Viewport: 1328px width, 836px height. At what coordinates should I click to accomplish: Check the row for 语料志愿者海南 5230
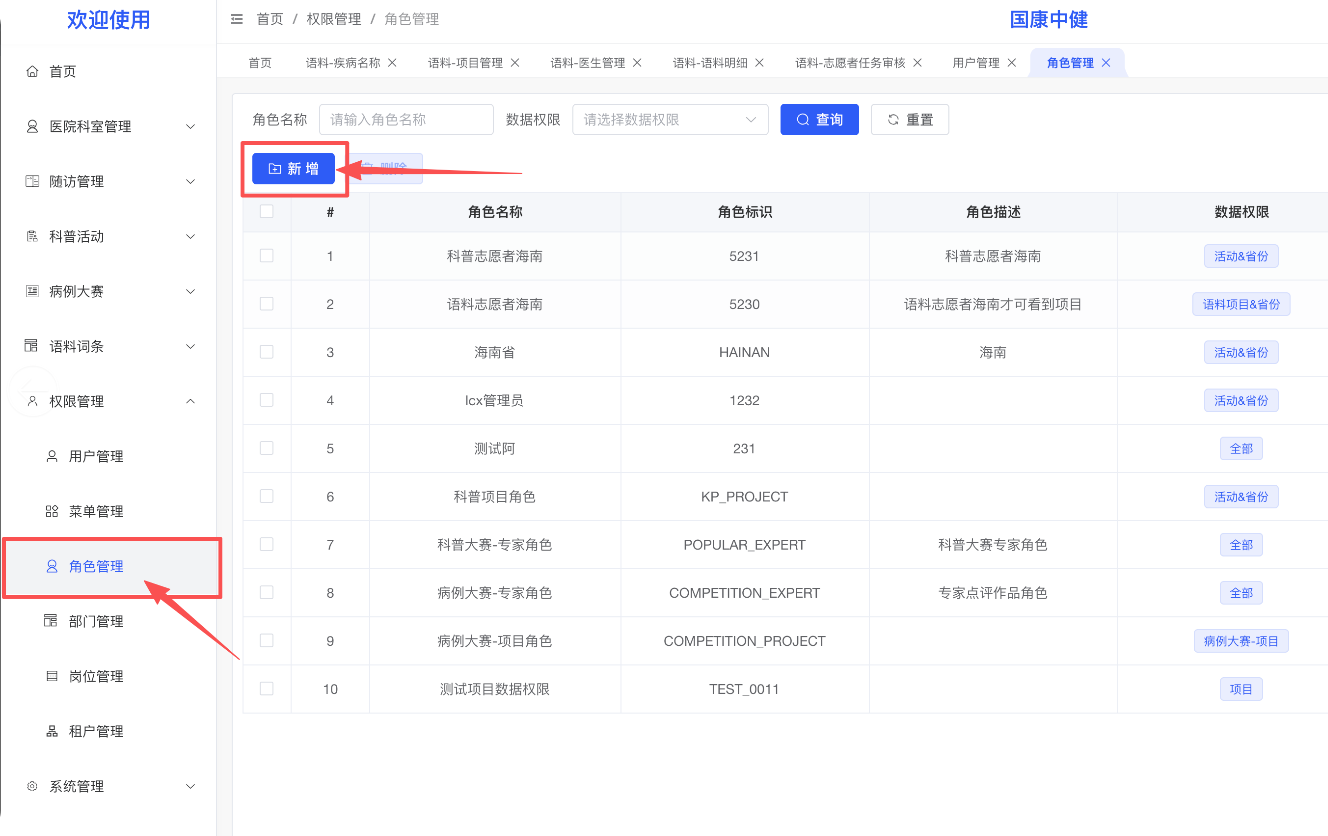tap(266, 304)
